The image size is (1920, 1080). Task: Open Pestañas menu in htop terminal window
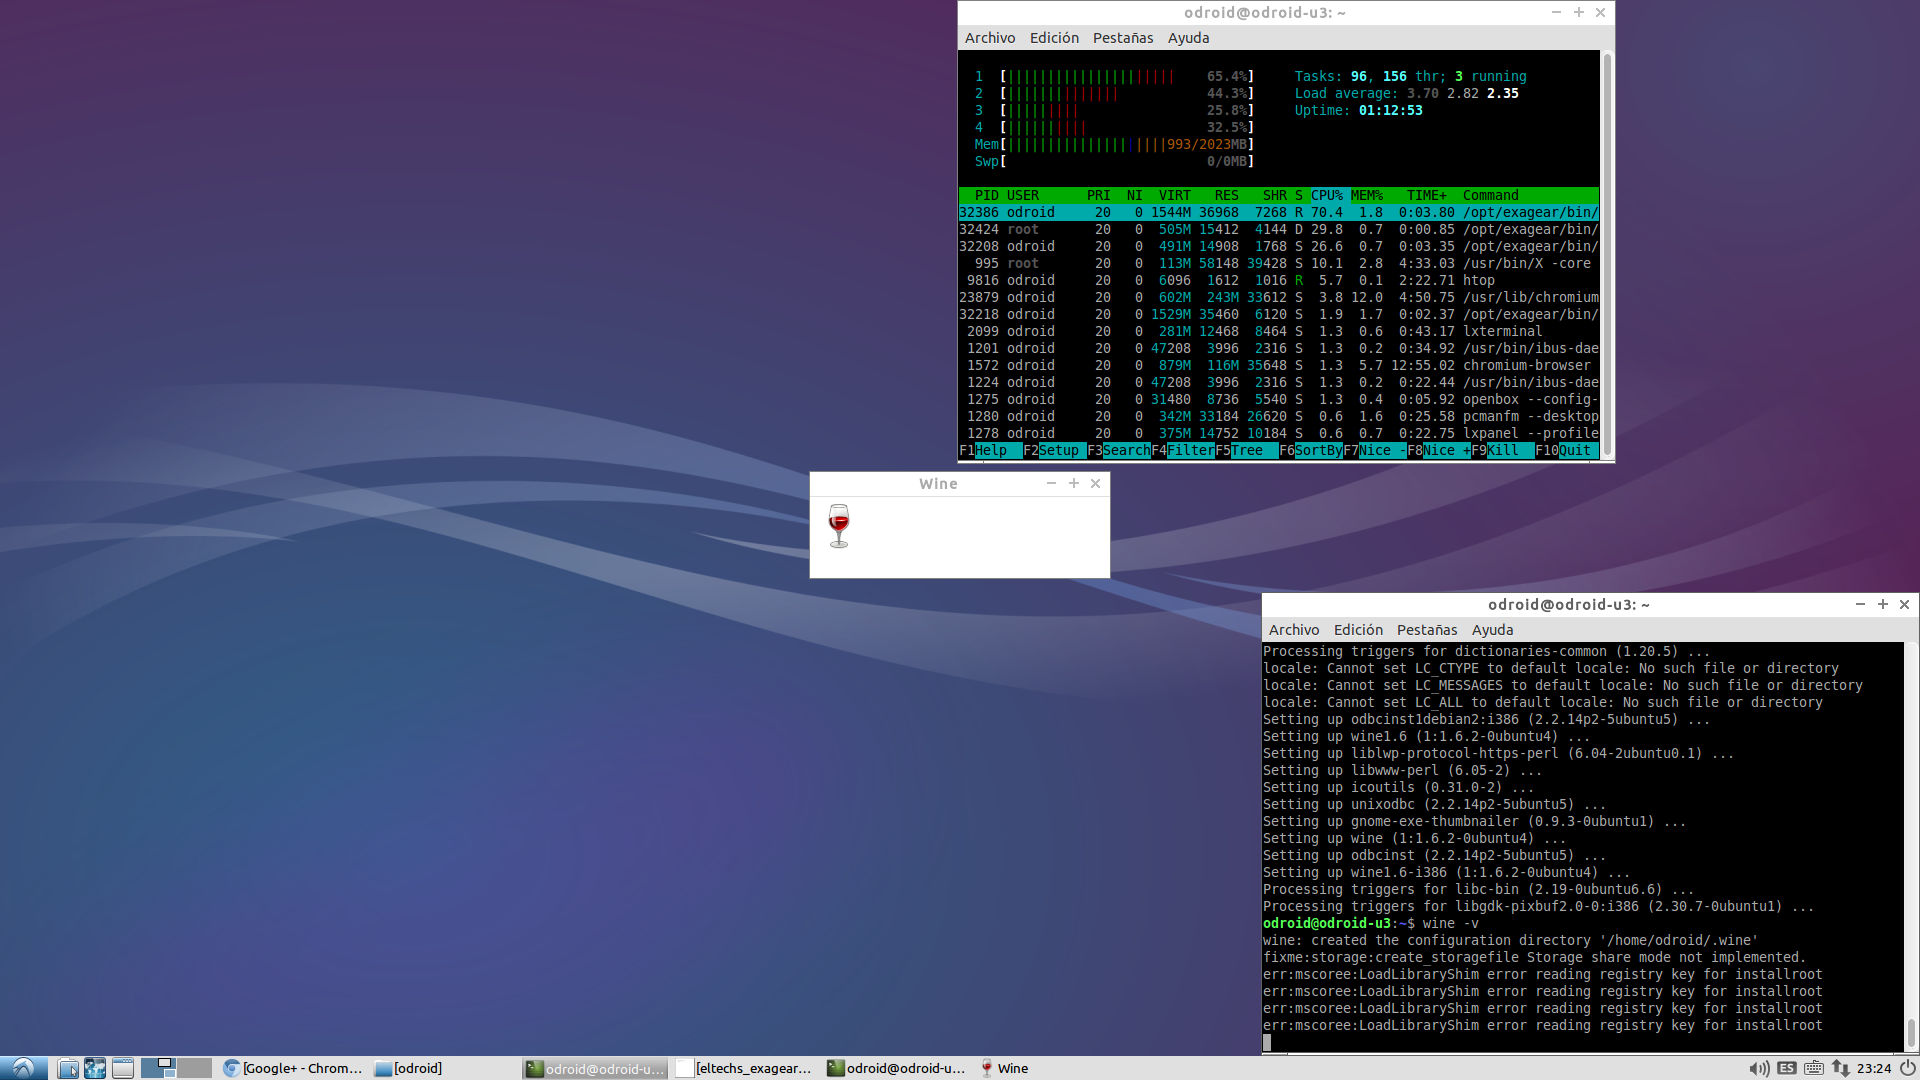tap(1122, 38)
